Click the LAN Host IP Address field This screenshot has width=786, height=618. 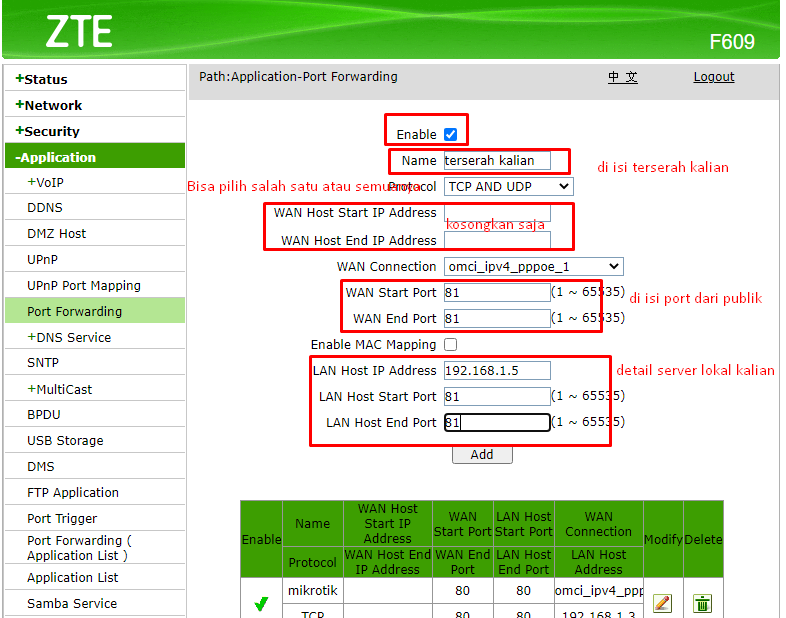click(497, 370)
